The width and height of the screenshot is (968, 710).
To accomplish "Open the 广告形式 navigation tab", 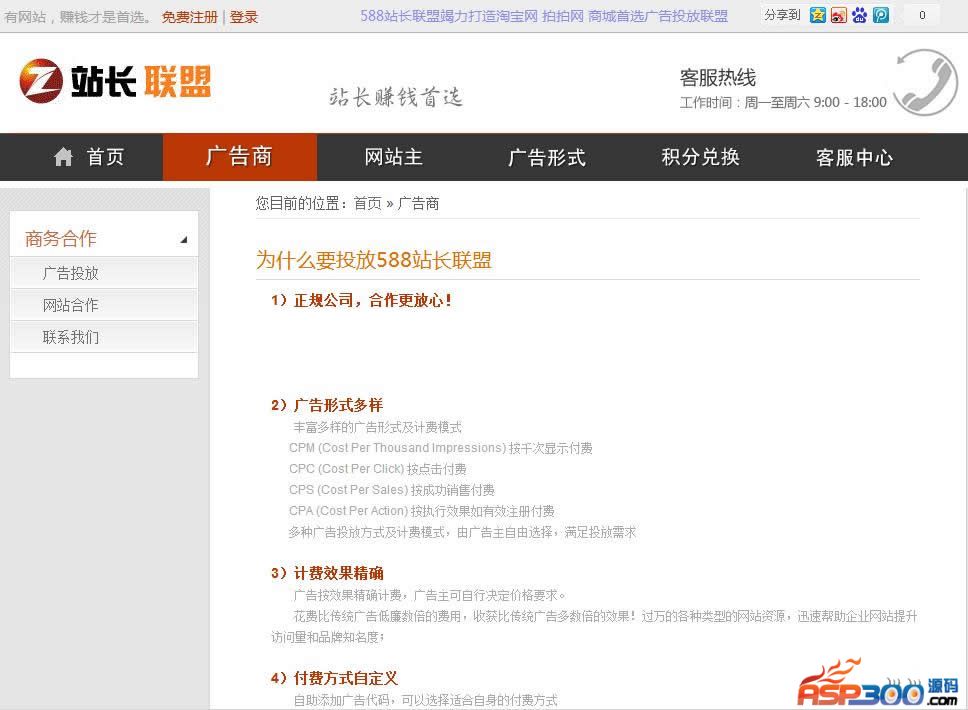I will 547,157.
